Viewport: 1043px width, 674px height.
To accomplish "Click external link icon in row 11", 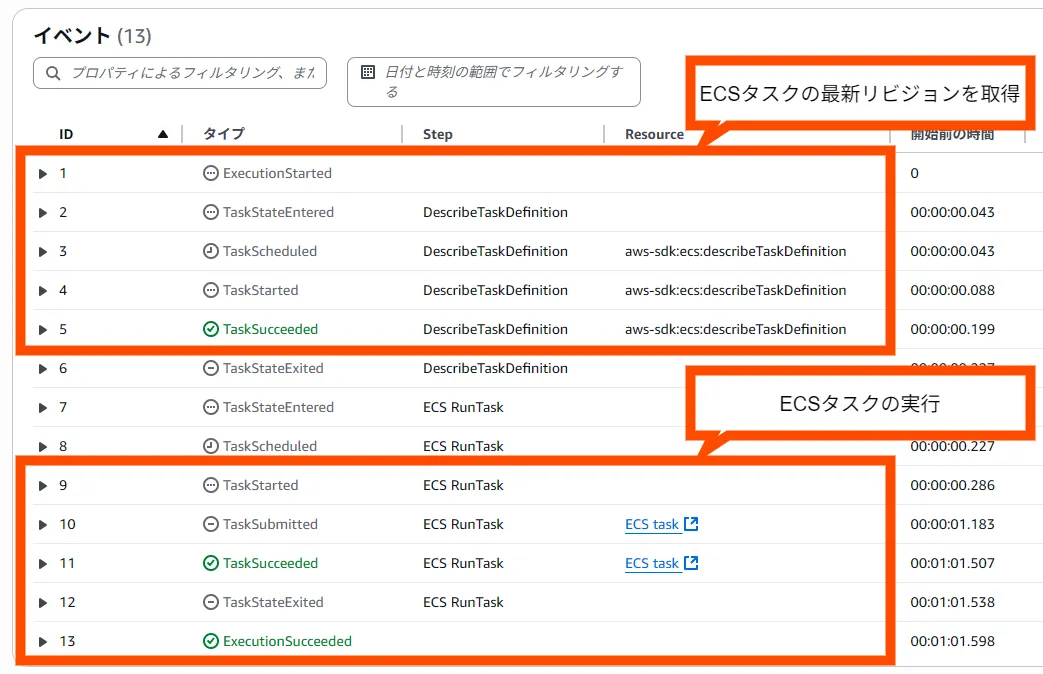I will point(691,563).
